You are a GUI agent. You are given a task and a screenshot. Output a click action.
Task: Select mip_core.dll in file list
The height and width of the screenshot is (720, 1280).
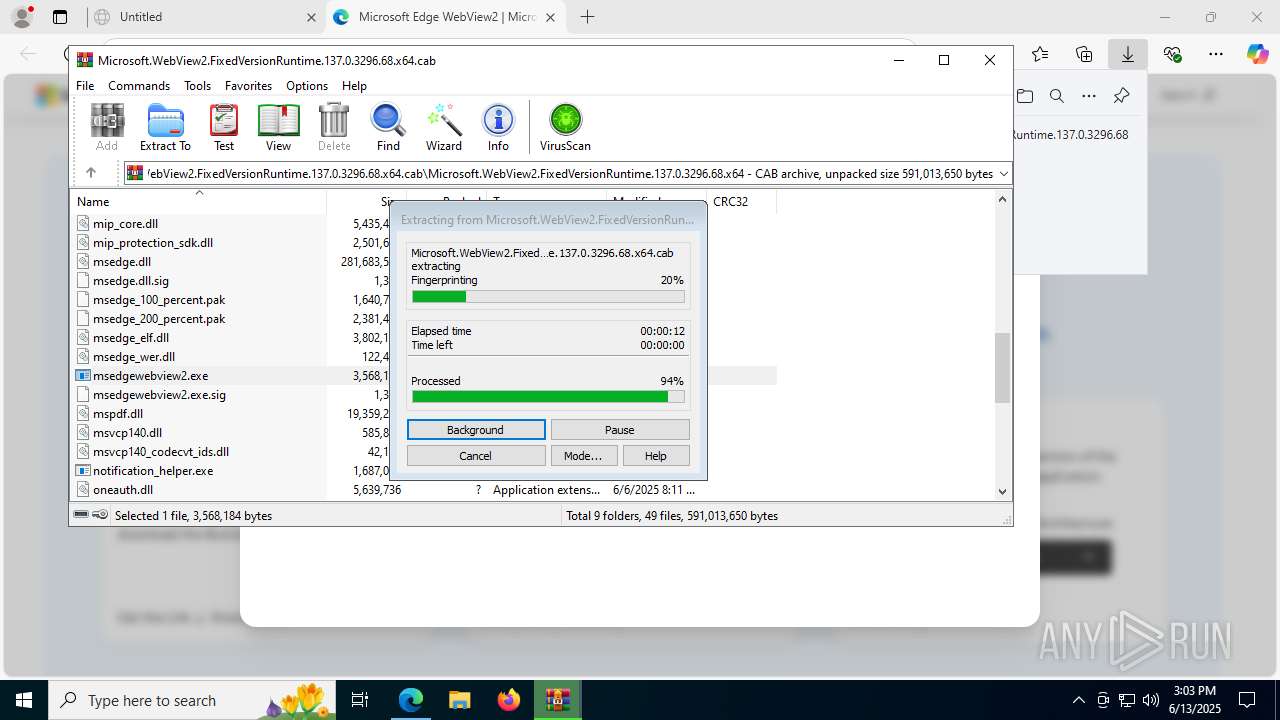point(125,224)
